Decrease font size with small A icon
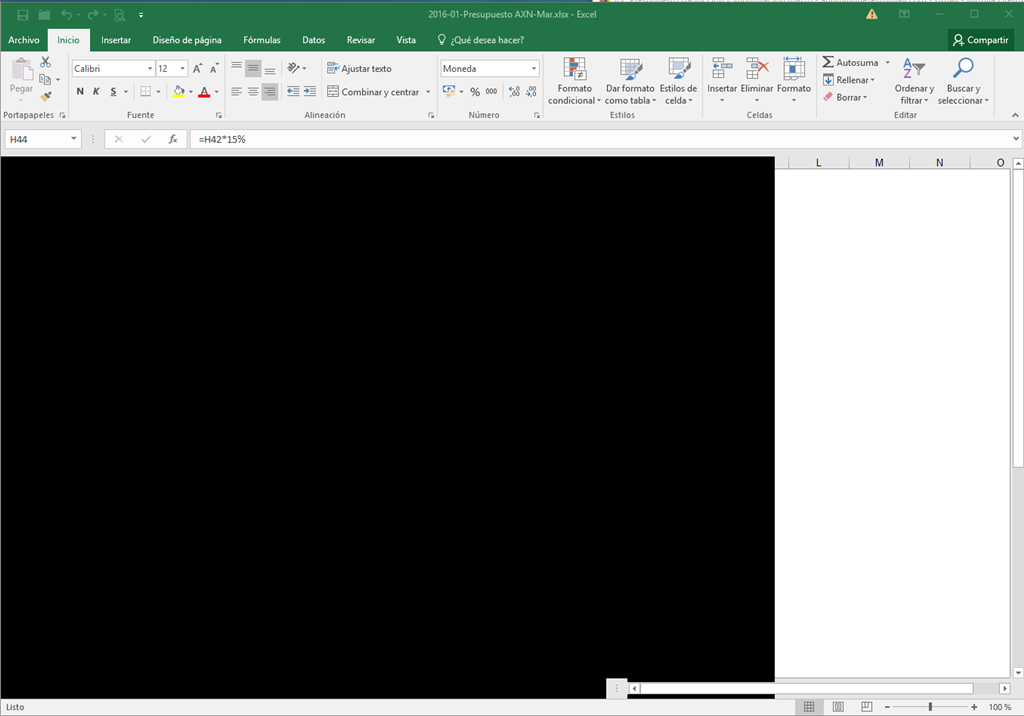1024x716 pixels. coord(214,69)
